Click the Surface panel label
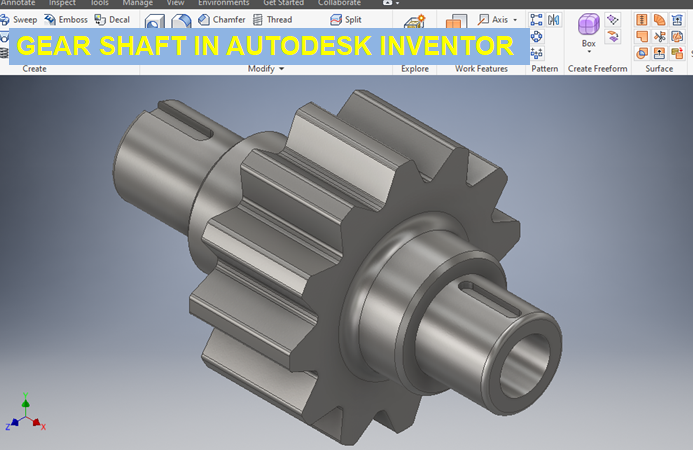The image size is (693, 450). [x=659, y=69]
